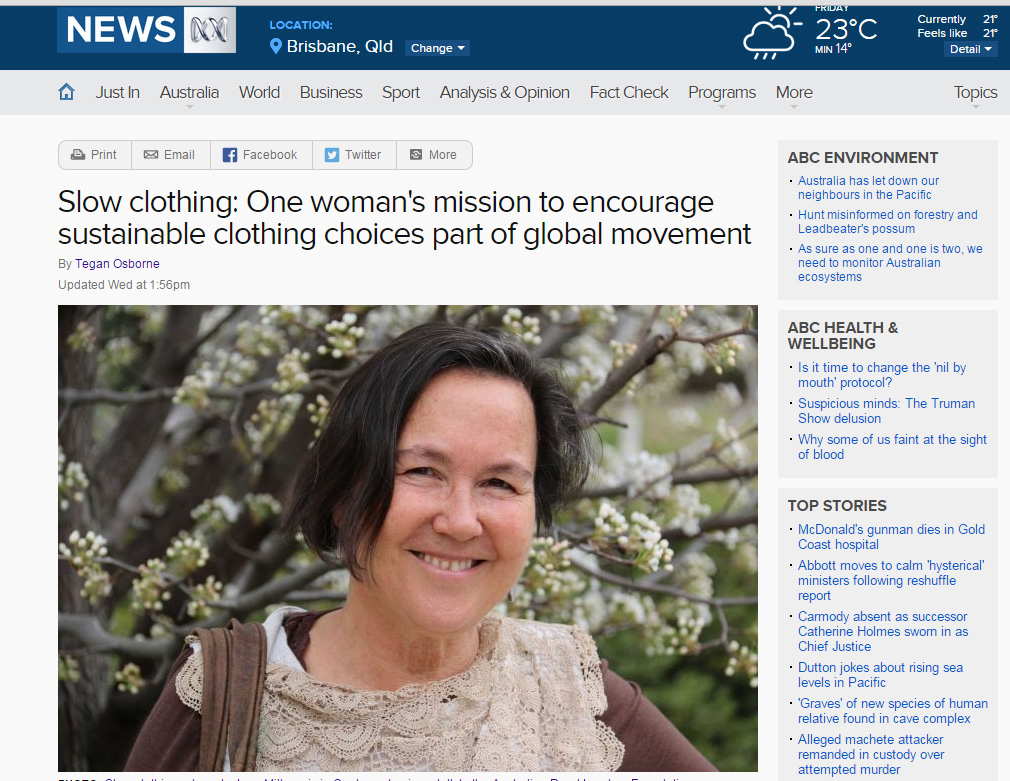The width and height of the screenshot is (1010, 781).
Task: Expand the Topics menu
Action: point(975,93)
